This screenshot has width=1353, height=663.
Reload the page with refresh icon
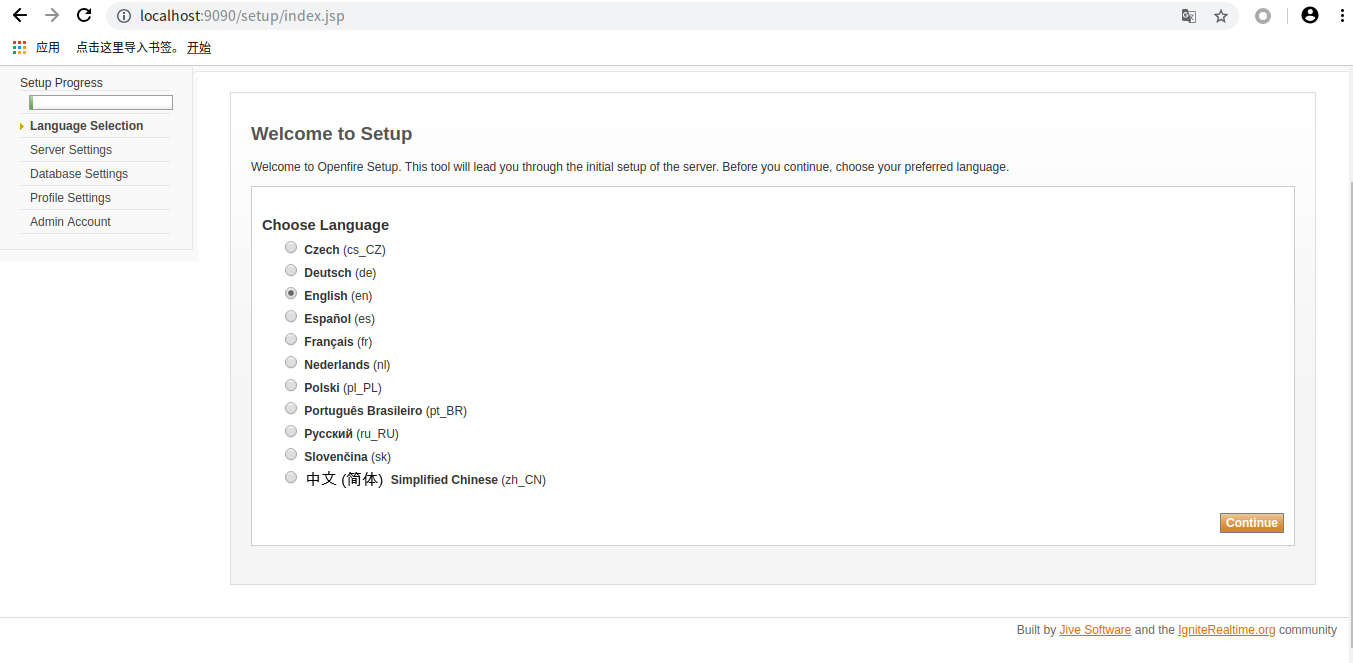84,16
